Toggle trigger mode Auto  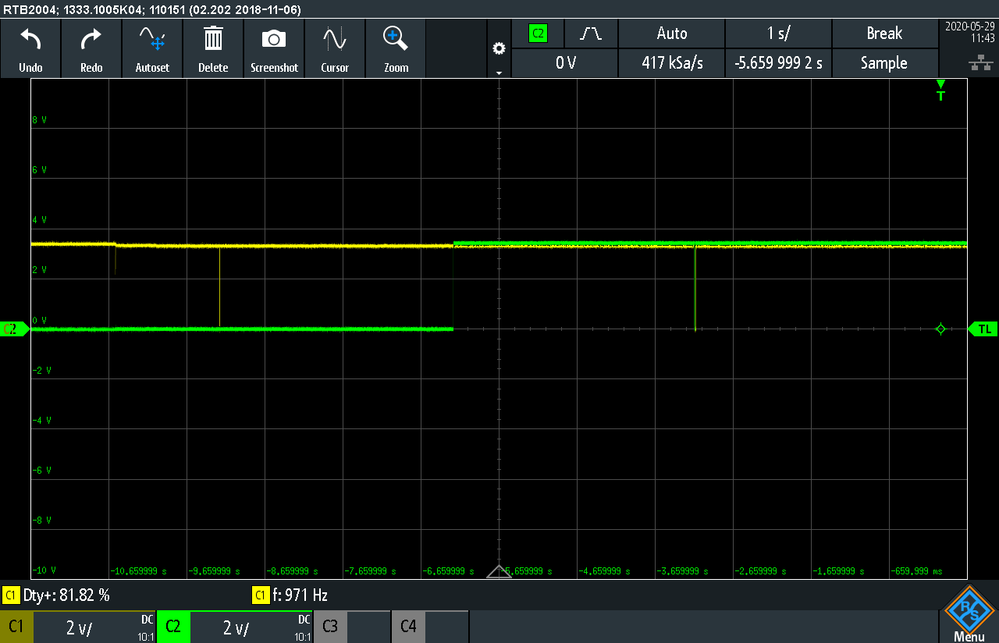[672, 34]
